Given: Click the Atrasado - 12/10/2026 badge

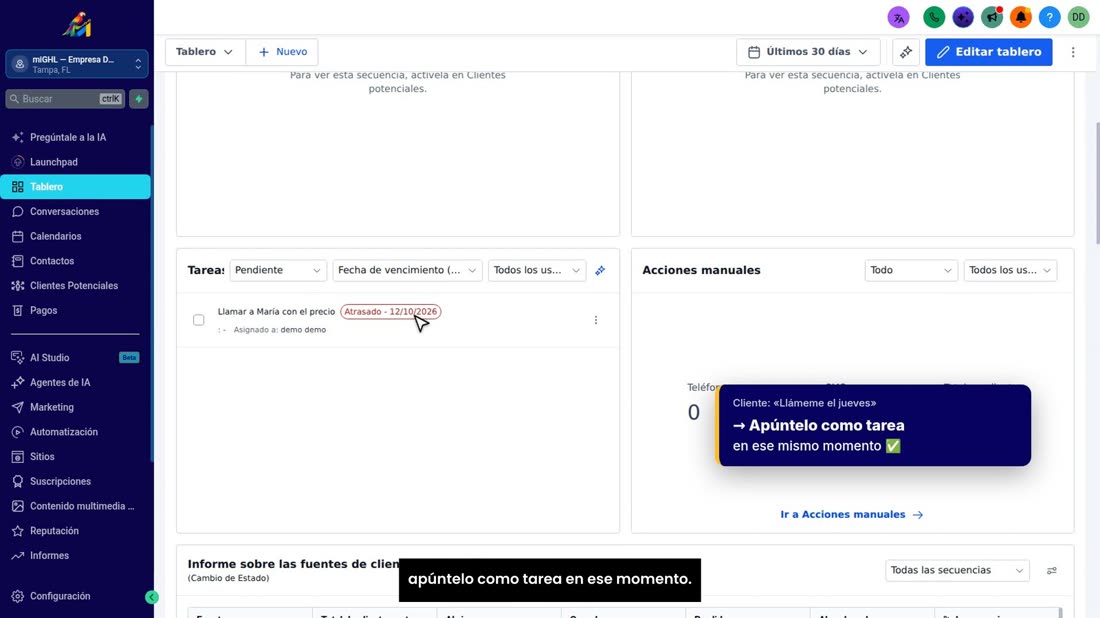Looking at the screenshot, I should click(391, 311).
